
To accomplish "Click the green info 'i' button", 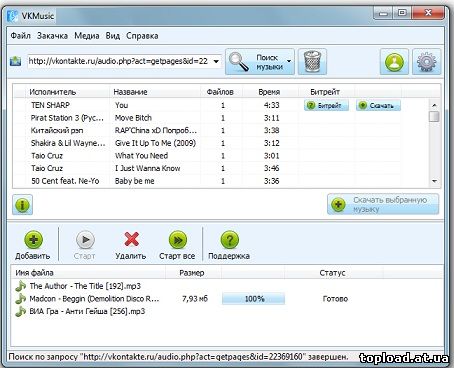I will click(x=22, y=205).
